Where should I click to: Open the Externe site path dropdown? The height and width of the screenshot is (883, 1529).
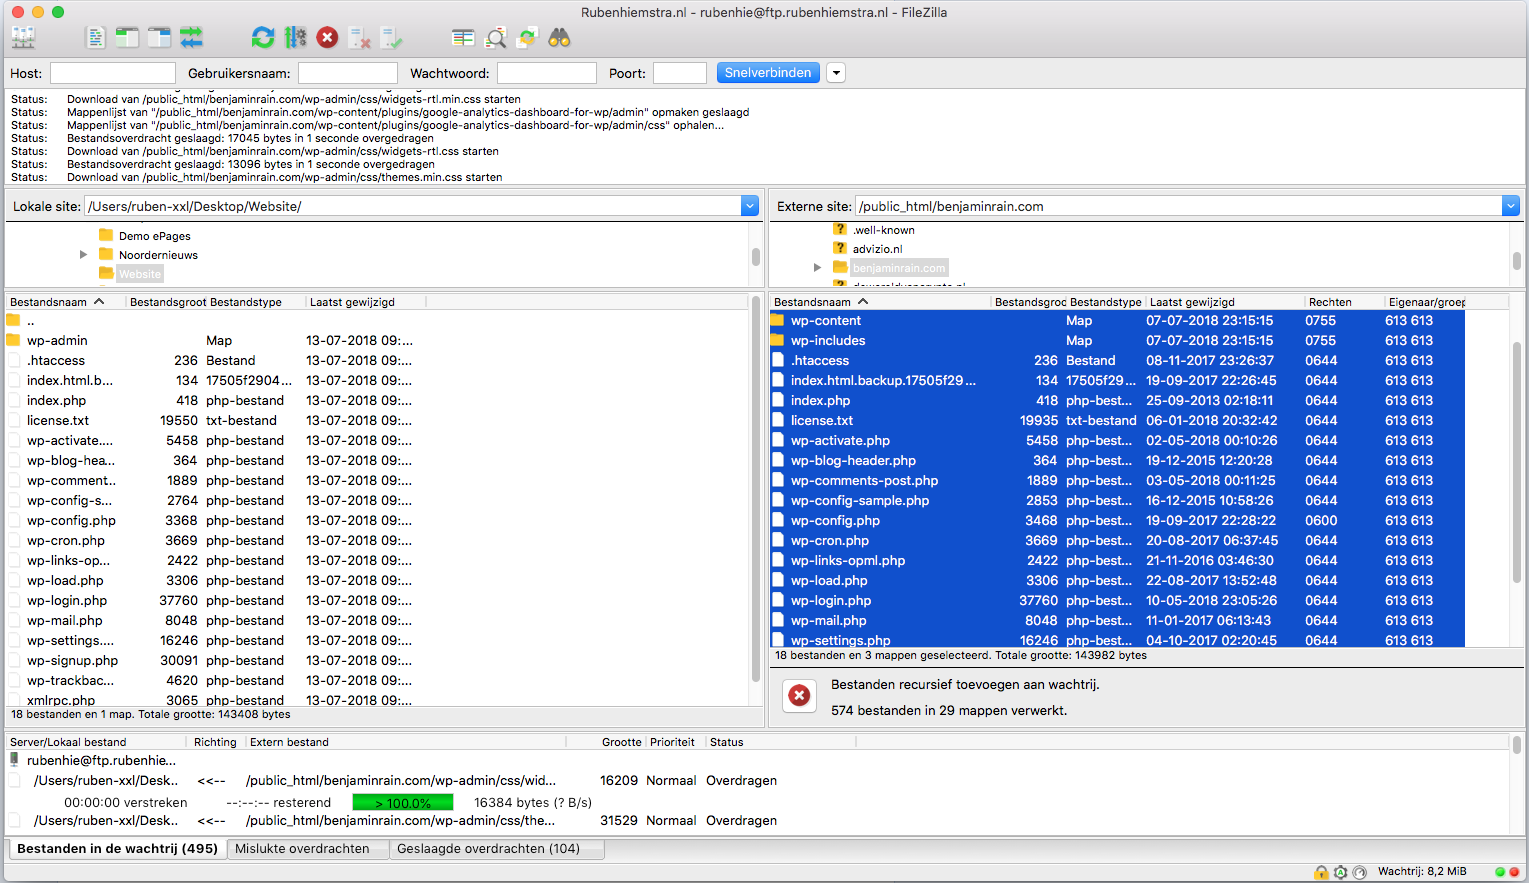(x=1511, y=206)
